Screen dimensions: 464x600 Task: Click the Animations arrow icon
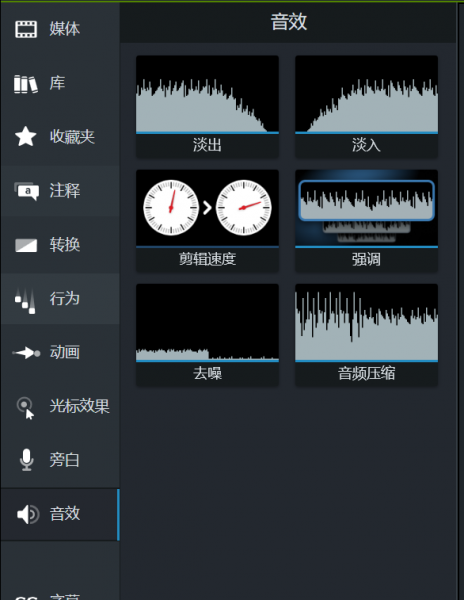coord(26,352)
